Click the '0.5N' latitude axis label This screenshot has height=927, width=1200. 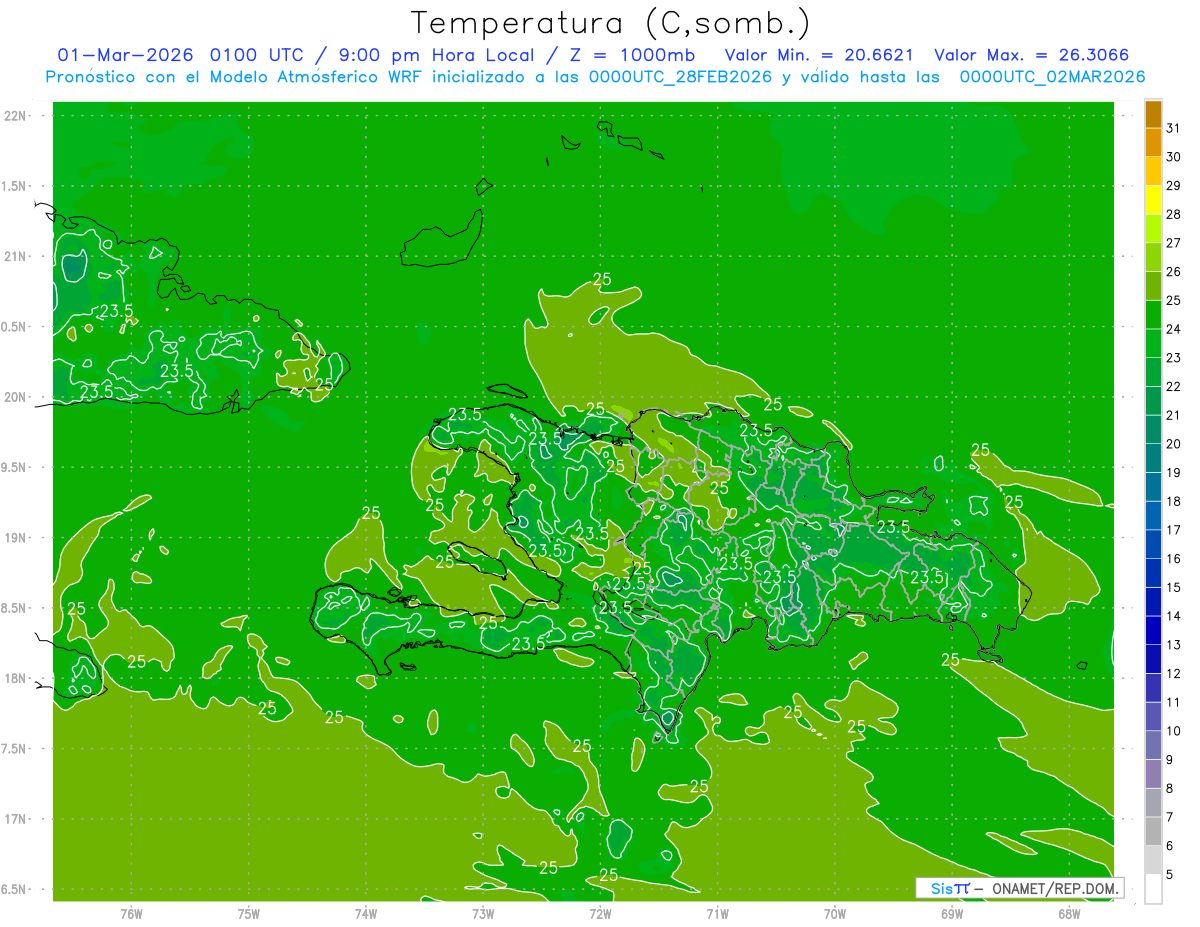(x=16, y=327)
